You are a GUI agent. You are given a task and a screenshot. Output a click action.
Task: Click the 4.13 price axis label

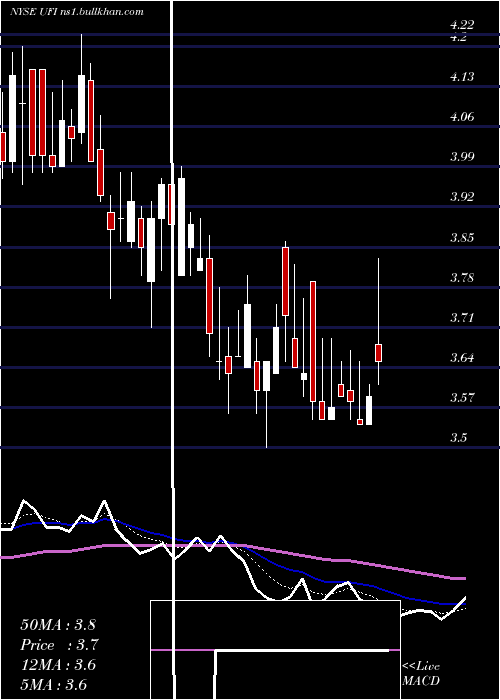coord(462,77)
